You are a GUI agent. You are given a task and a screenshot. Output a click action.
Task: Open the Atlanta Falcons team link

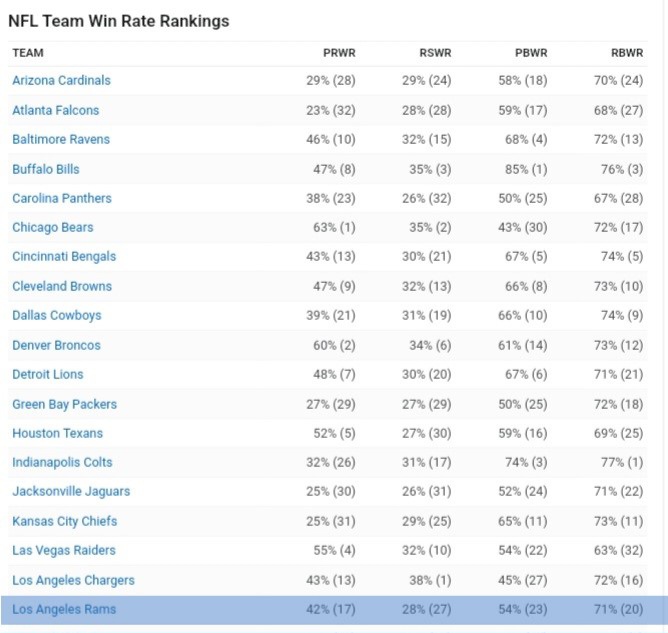(x=55, y=110)
